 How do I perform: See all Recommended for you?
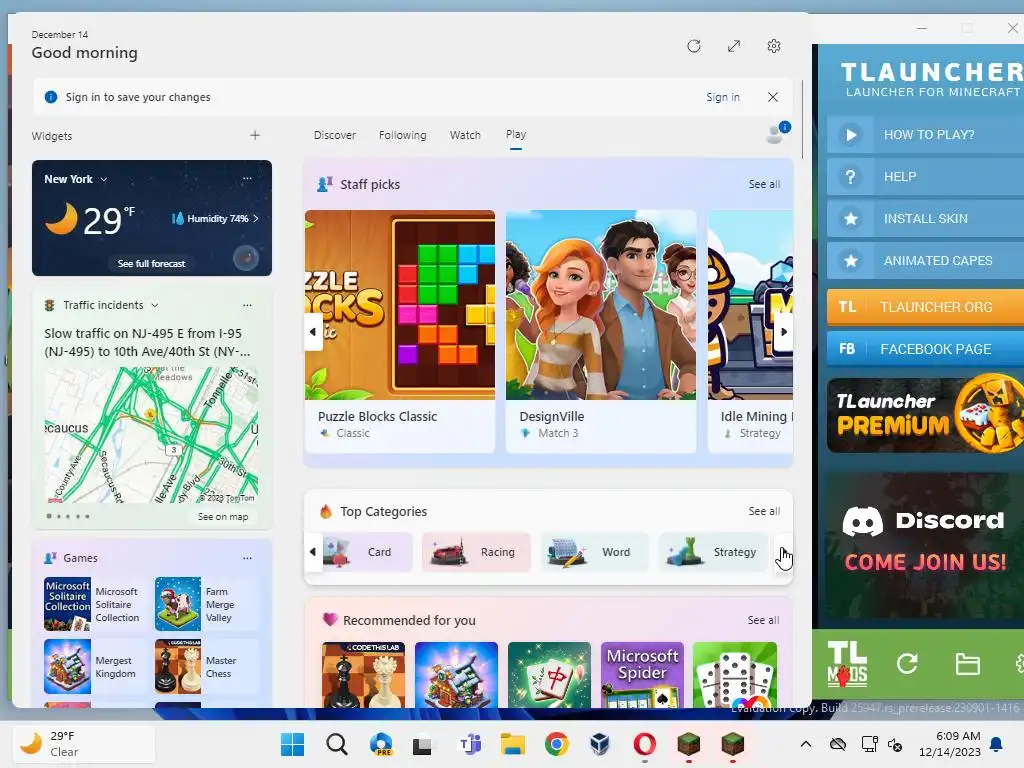(763, 620)
